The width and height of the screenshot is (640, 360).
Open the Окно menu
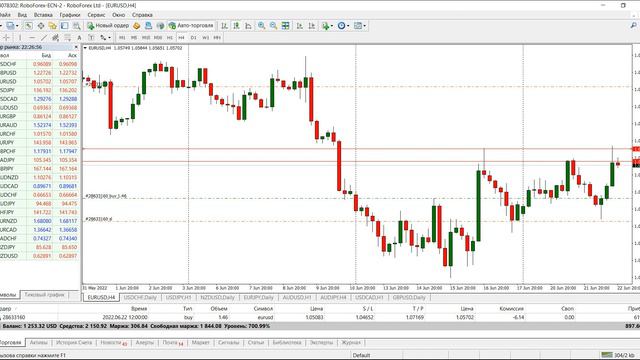(118, 15)
